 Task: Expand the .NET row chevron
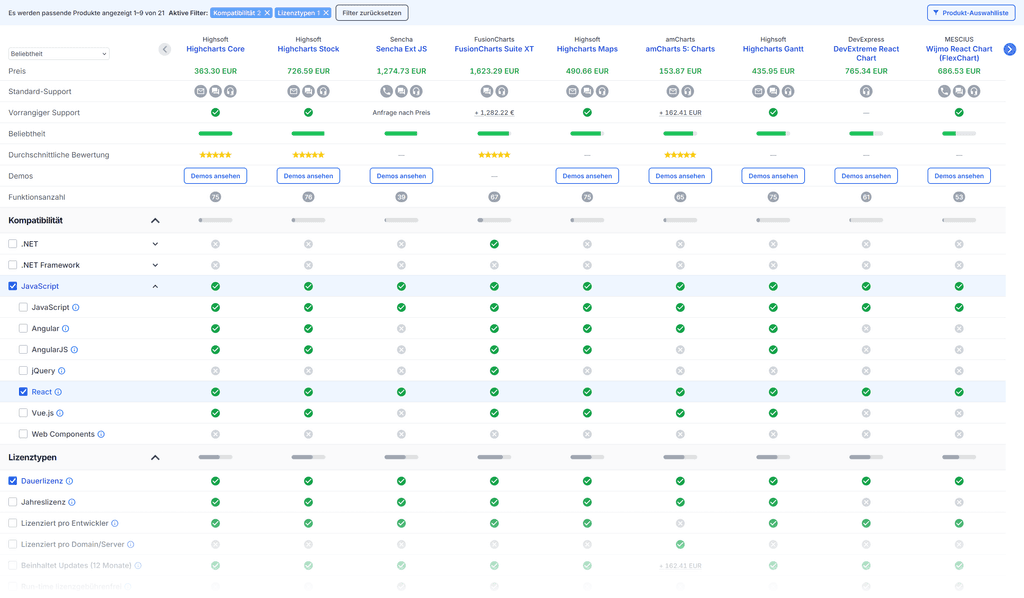(x=155, y=244)
